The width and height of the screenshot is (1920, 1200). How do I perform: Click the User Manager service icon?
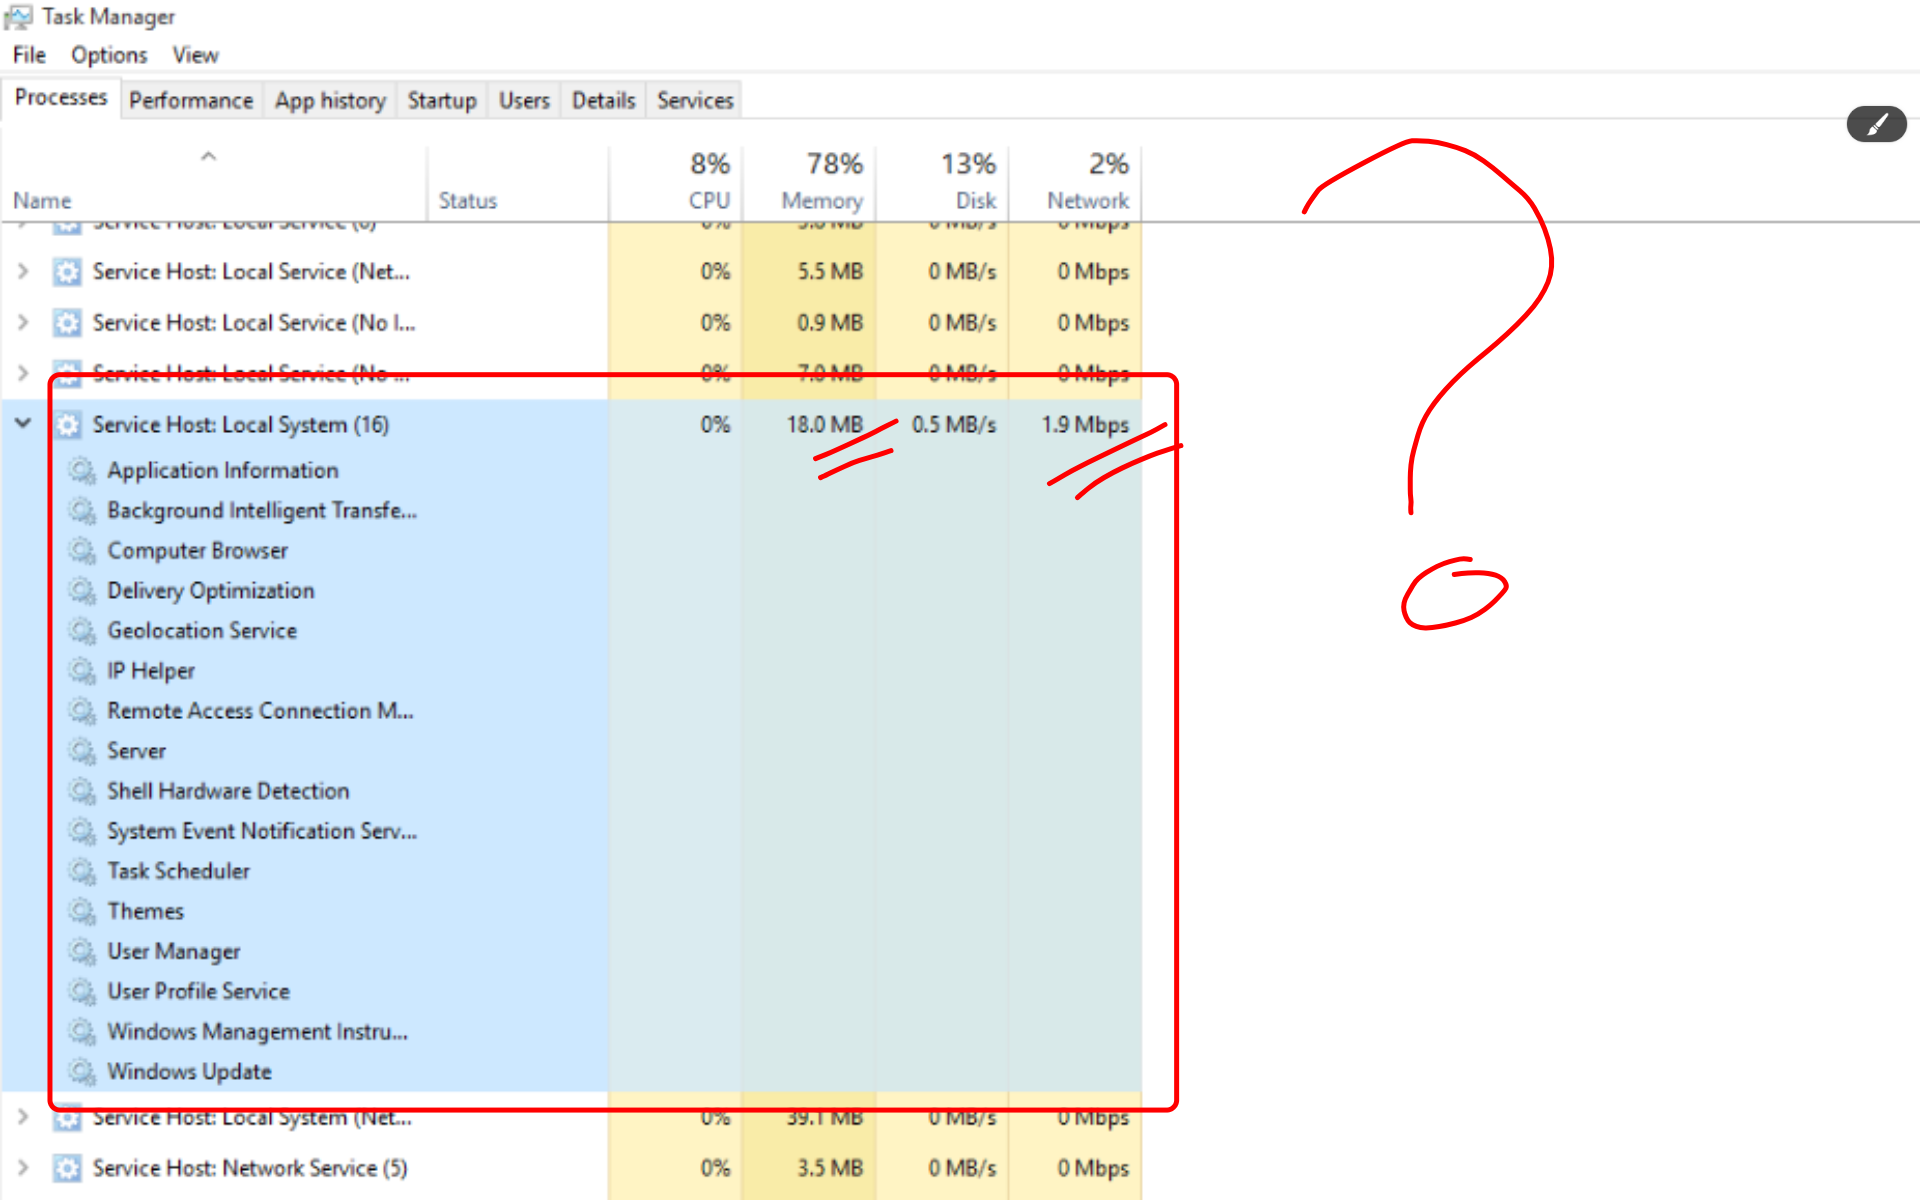click(82, 951)
